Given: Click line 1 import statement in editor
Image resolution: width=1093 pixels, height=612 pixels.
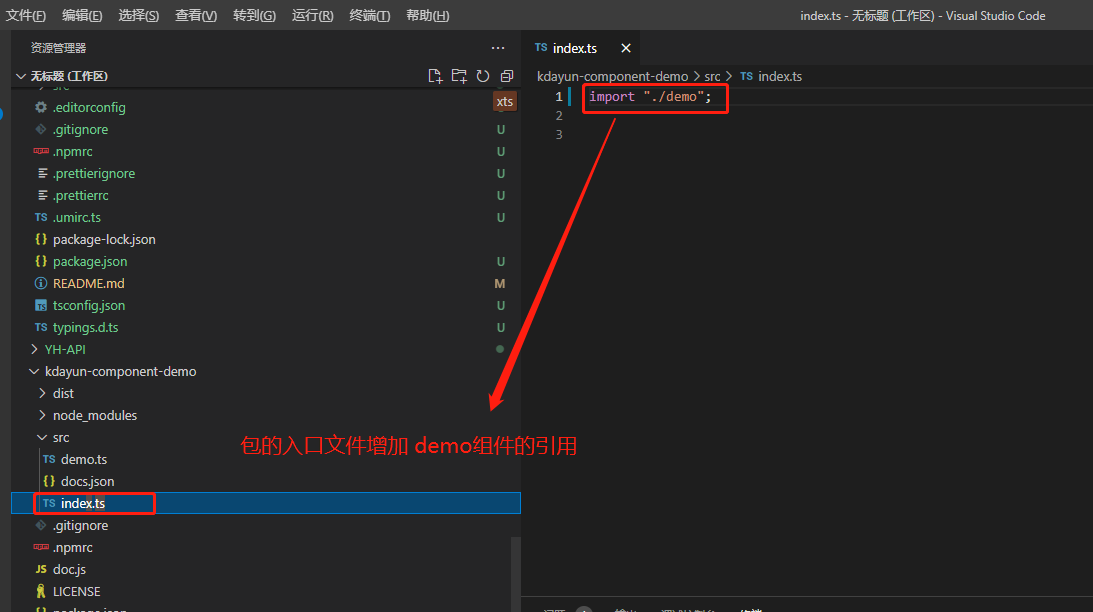Looking at the screenshot, I should coord(650,97).
